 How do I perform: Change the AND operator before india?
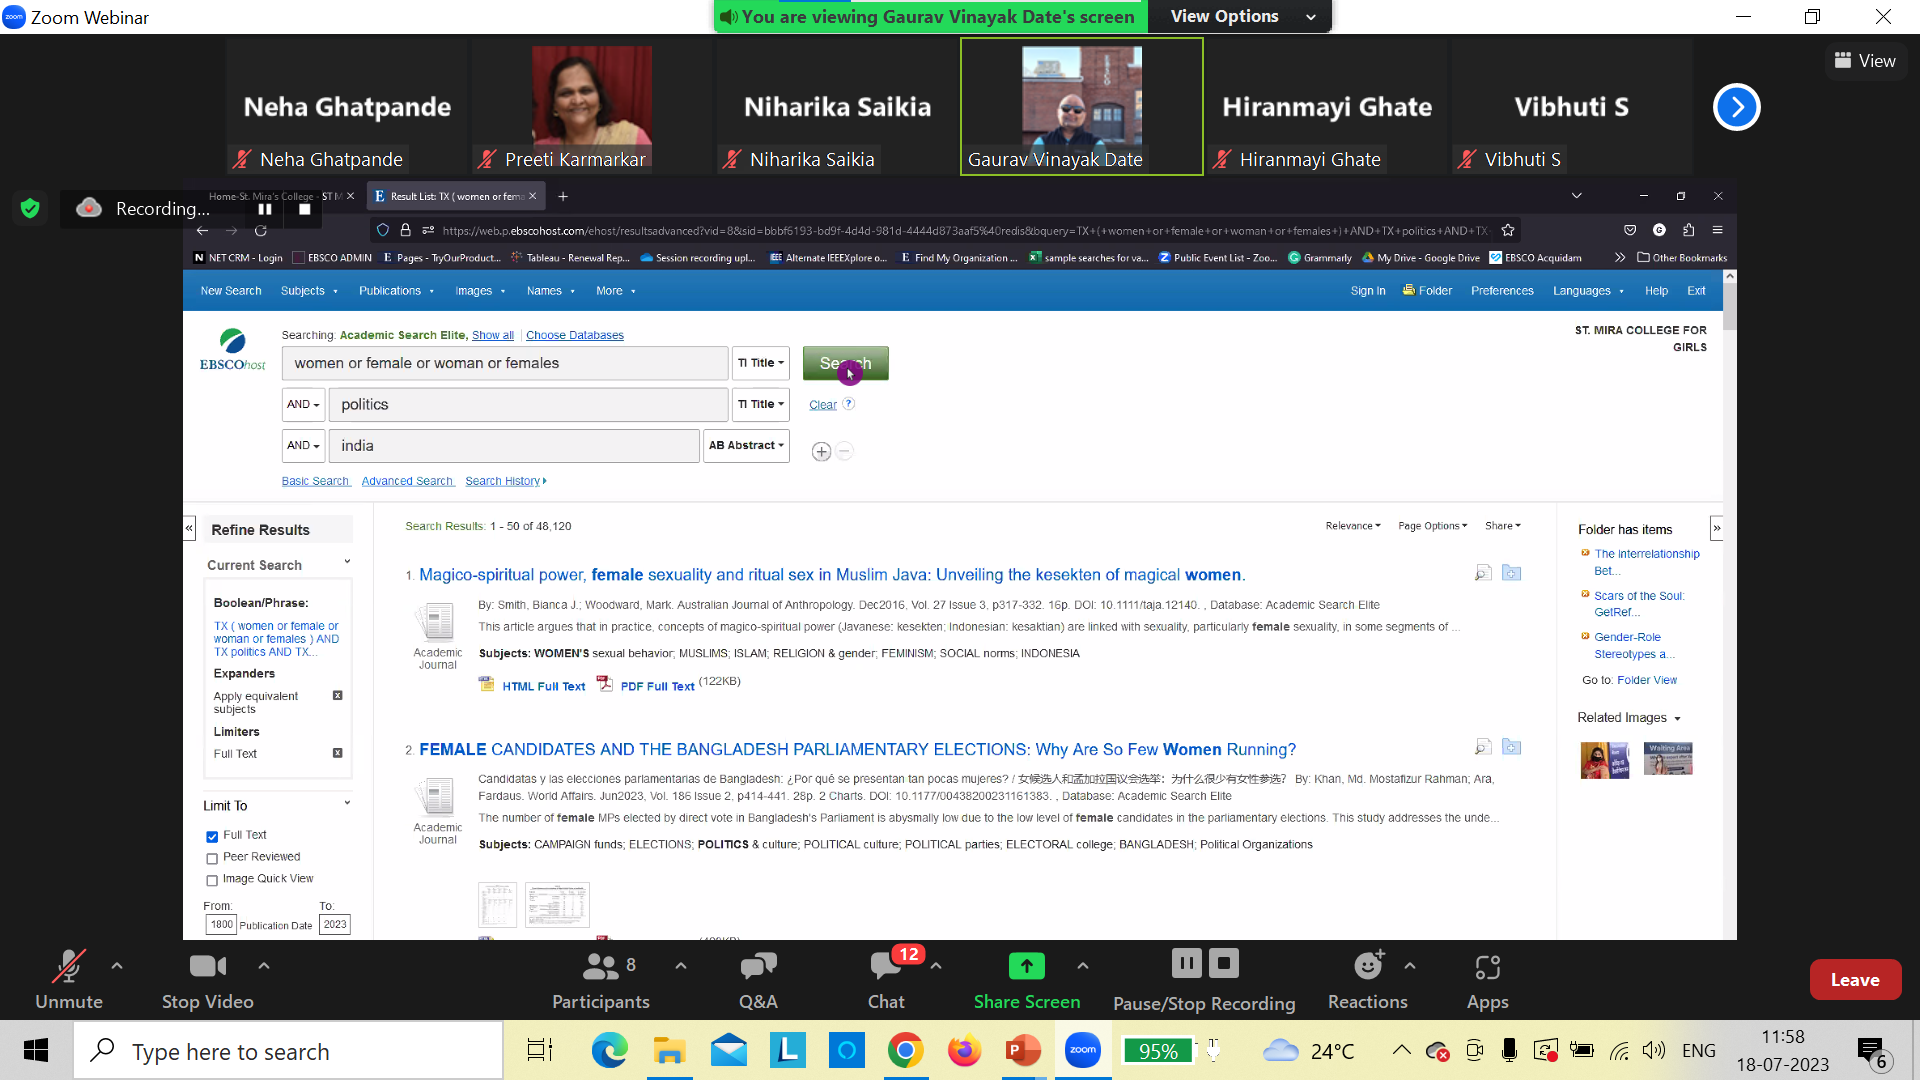(303, 446)
